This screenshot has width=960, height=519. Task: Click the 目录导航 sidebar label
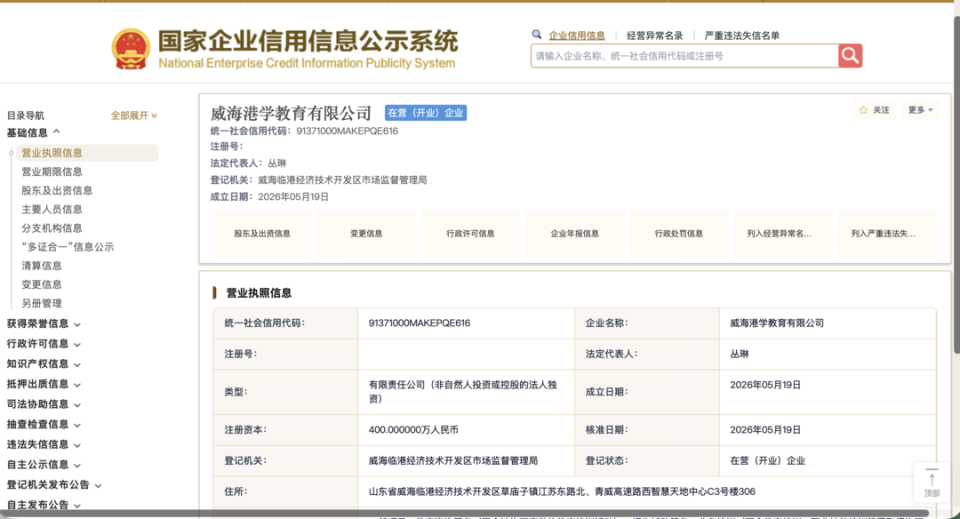tap(26, 116)
